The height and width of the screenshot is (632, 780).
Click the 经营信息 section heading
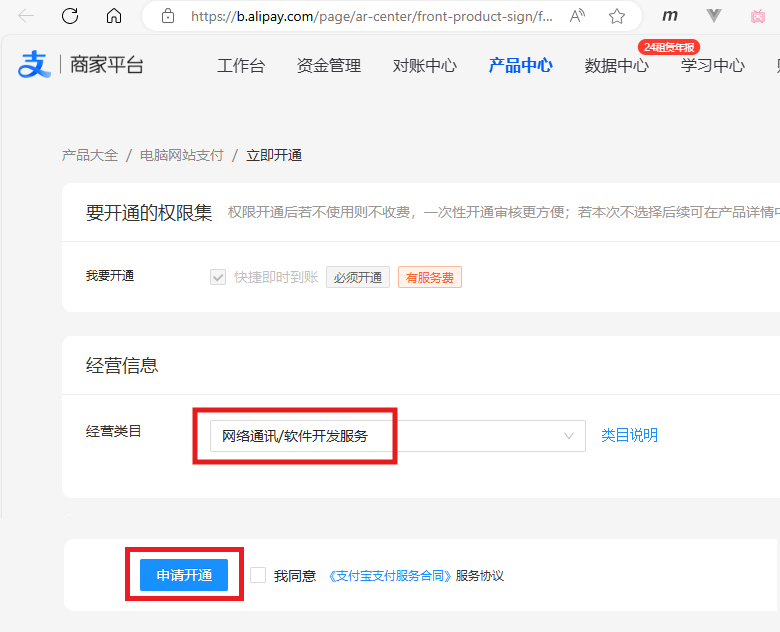[122, 366]
